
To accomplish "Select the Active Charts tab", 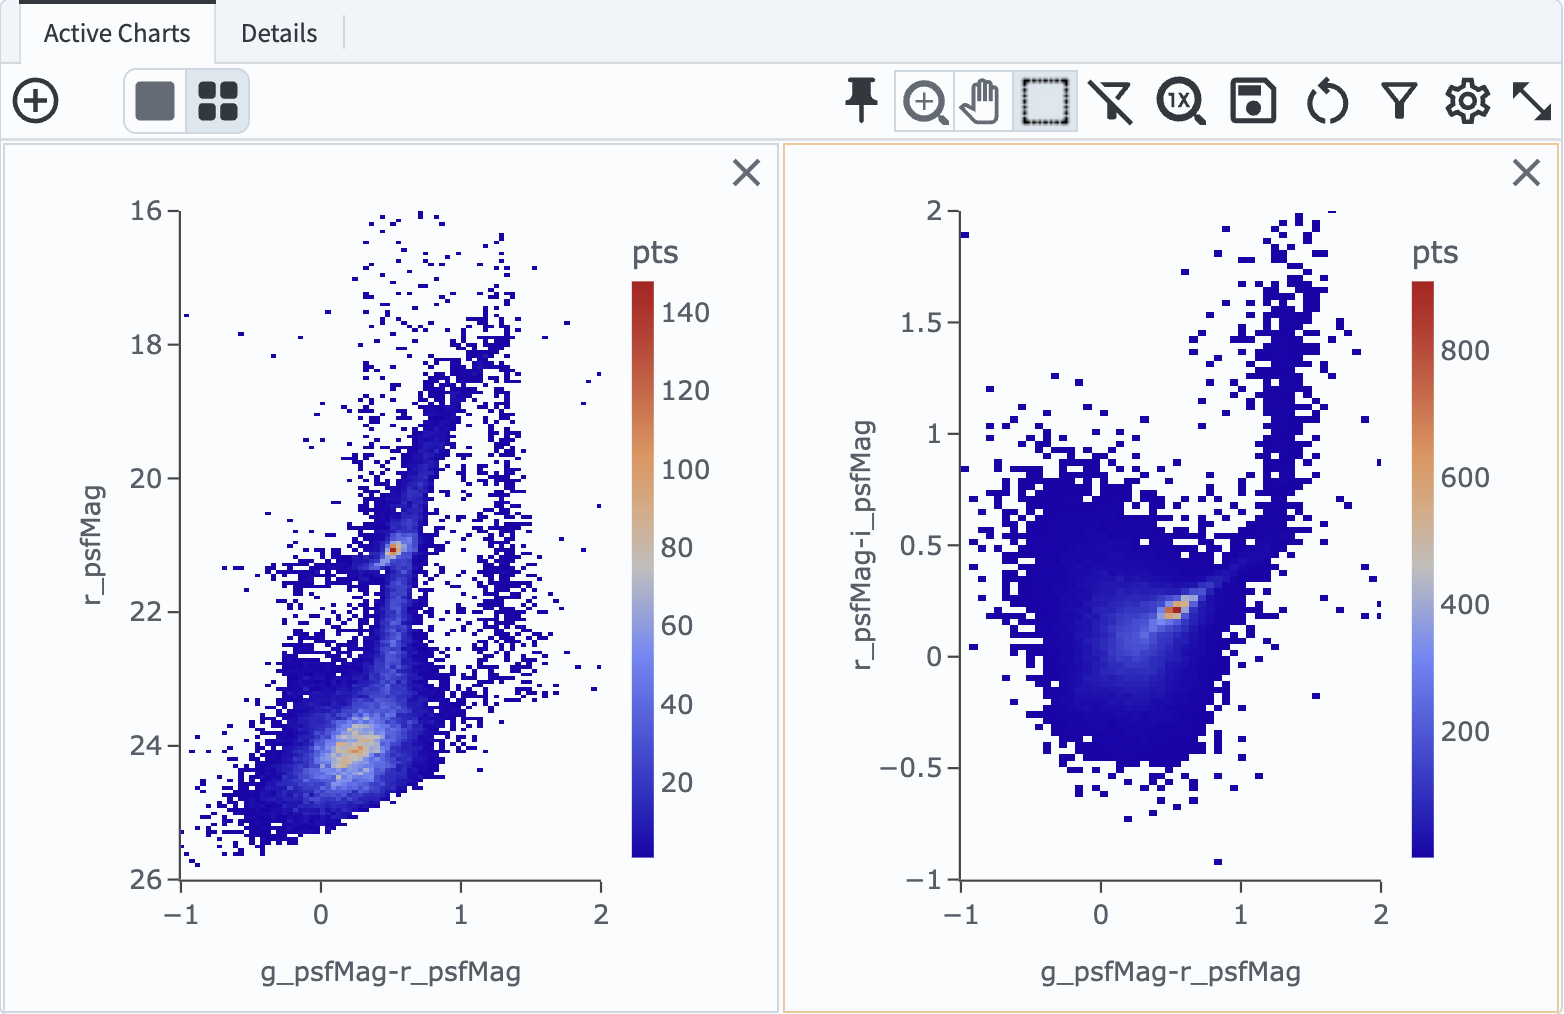I will click(x=116, y=32).
